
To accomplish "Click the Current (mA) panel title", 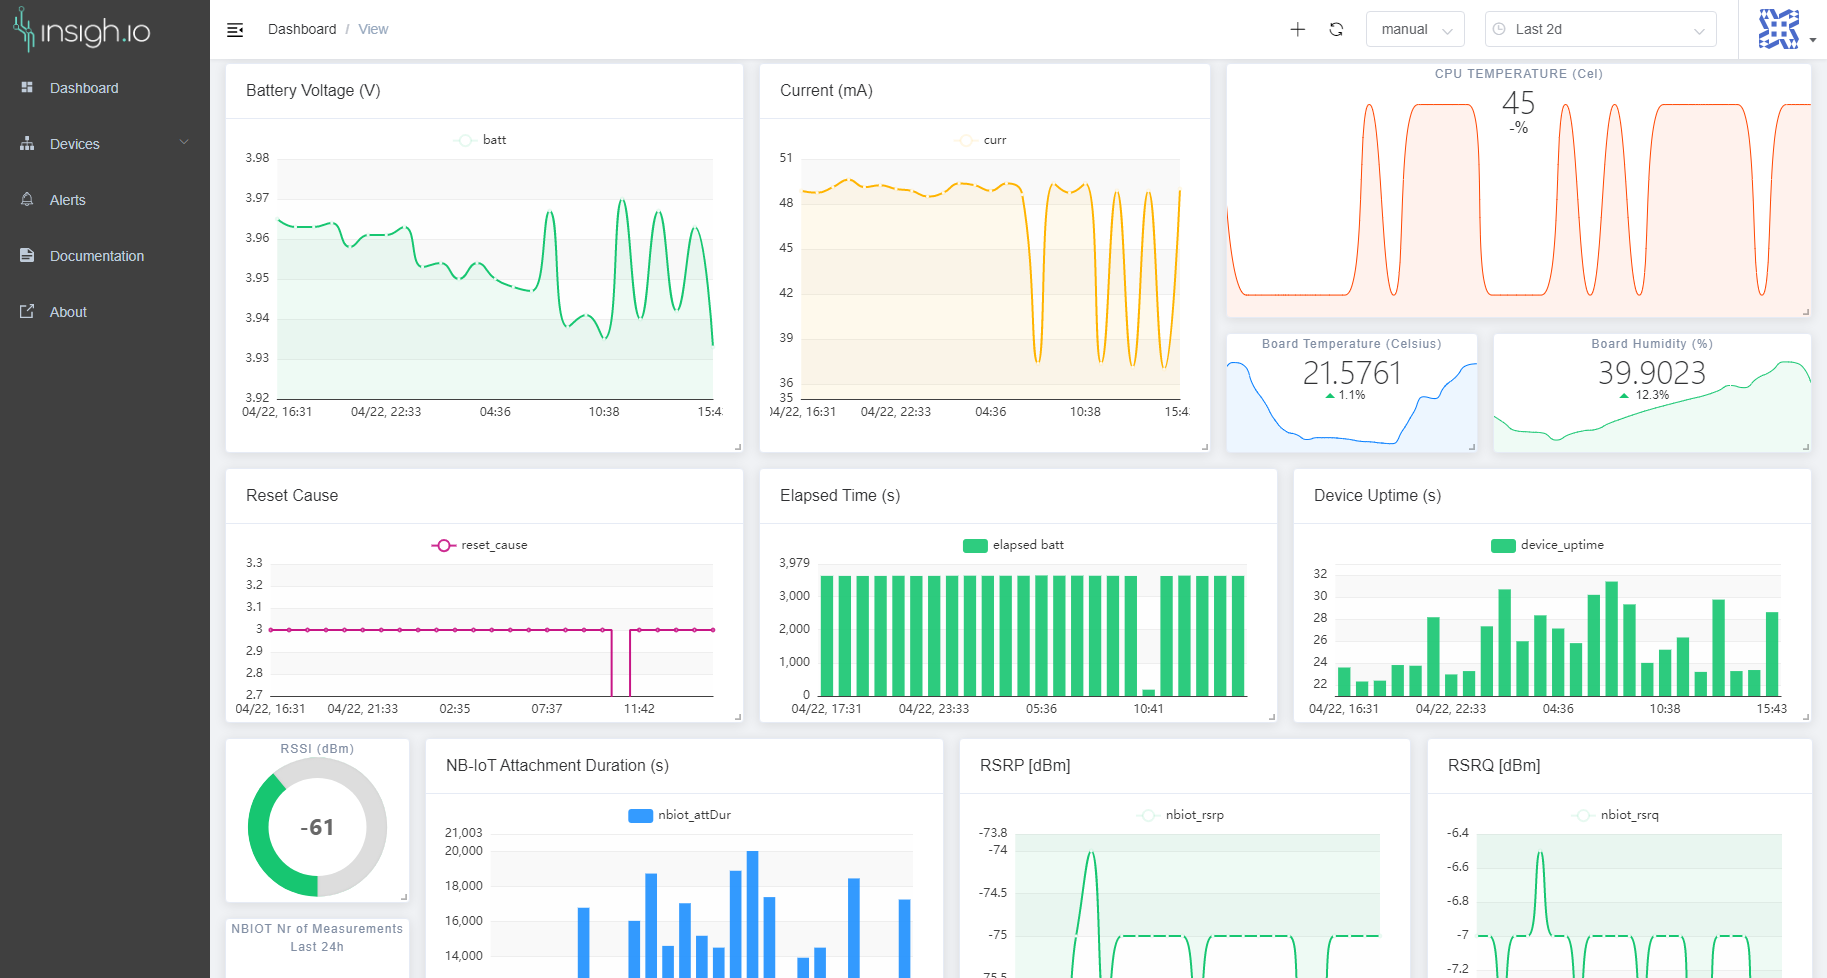I will point(826,90).
